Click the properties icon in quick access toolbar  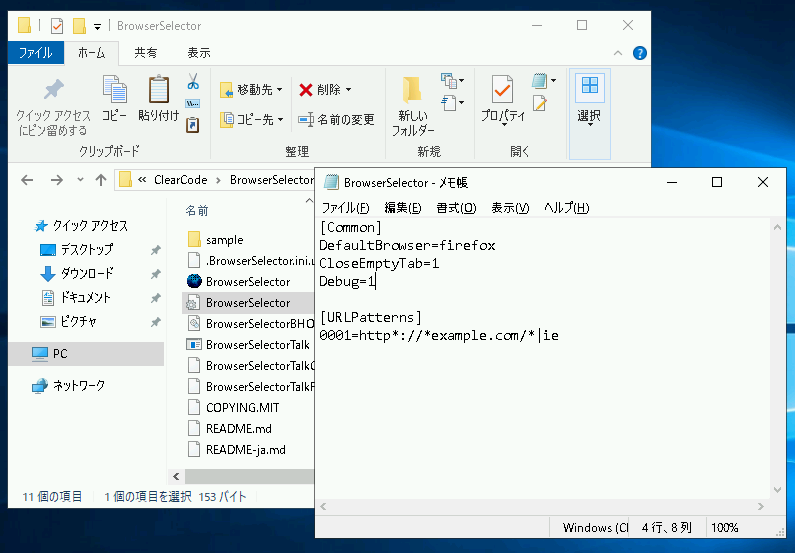click(57, 26)
